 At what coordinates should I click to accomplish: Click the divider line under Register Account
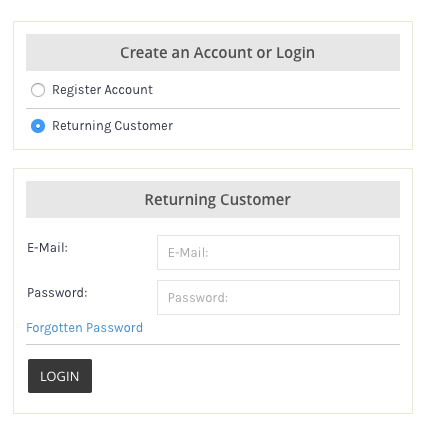coord(213,108)
